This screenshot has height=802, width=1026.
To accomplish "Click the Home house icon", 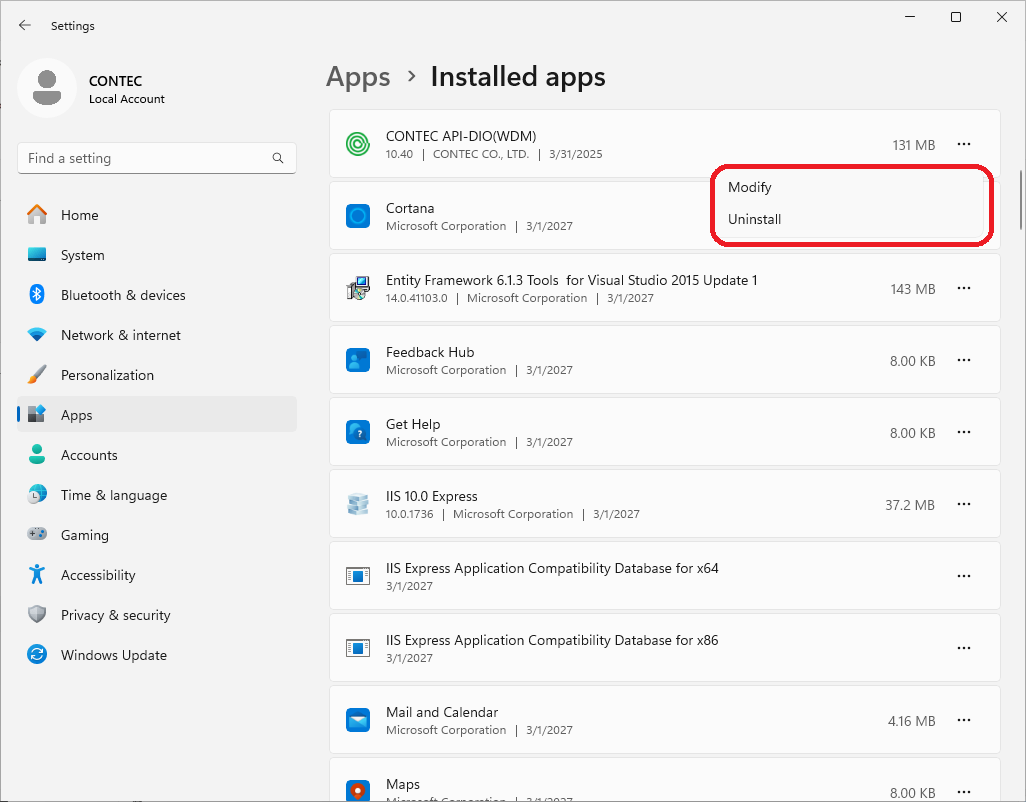I will [x=37, y=215].
